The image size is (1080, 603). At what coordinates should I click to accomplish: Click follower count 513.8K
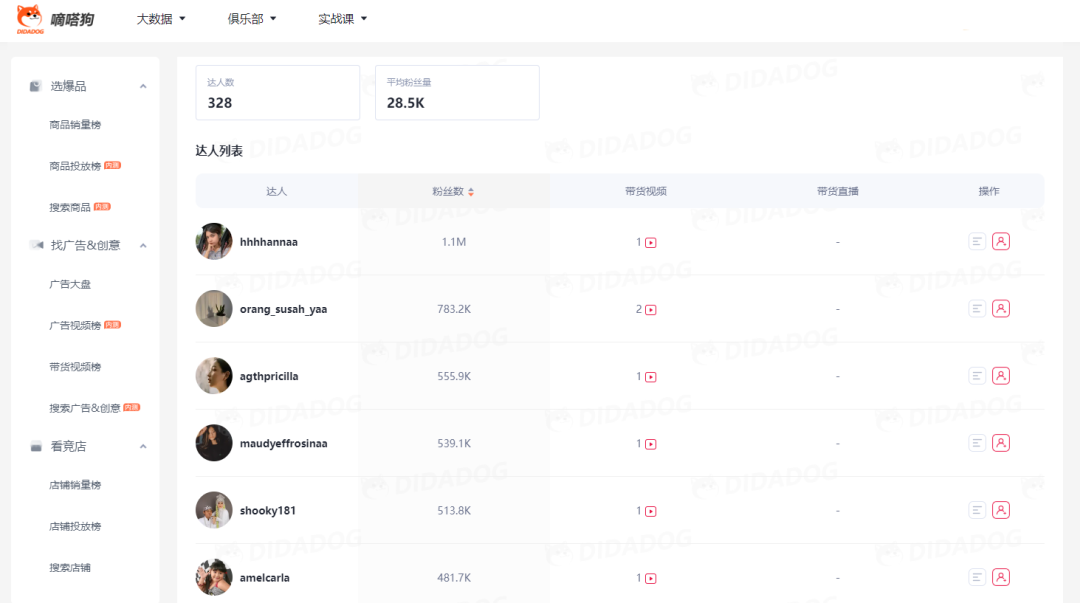(454, 511)
